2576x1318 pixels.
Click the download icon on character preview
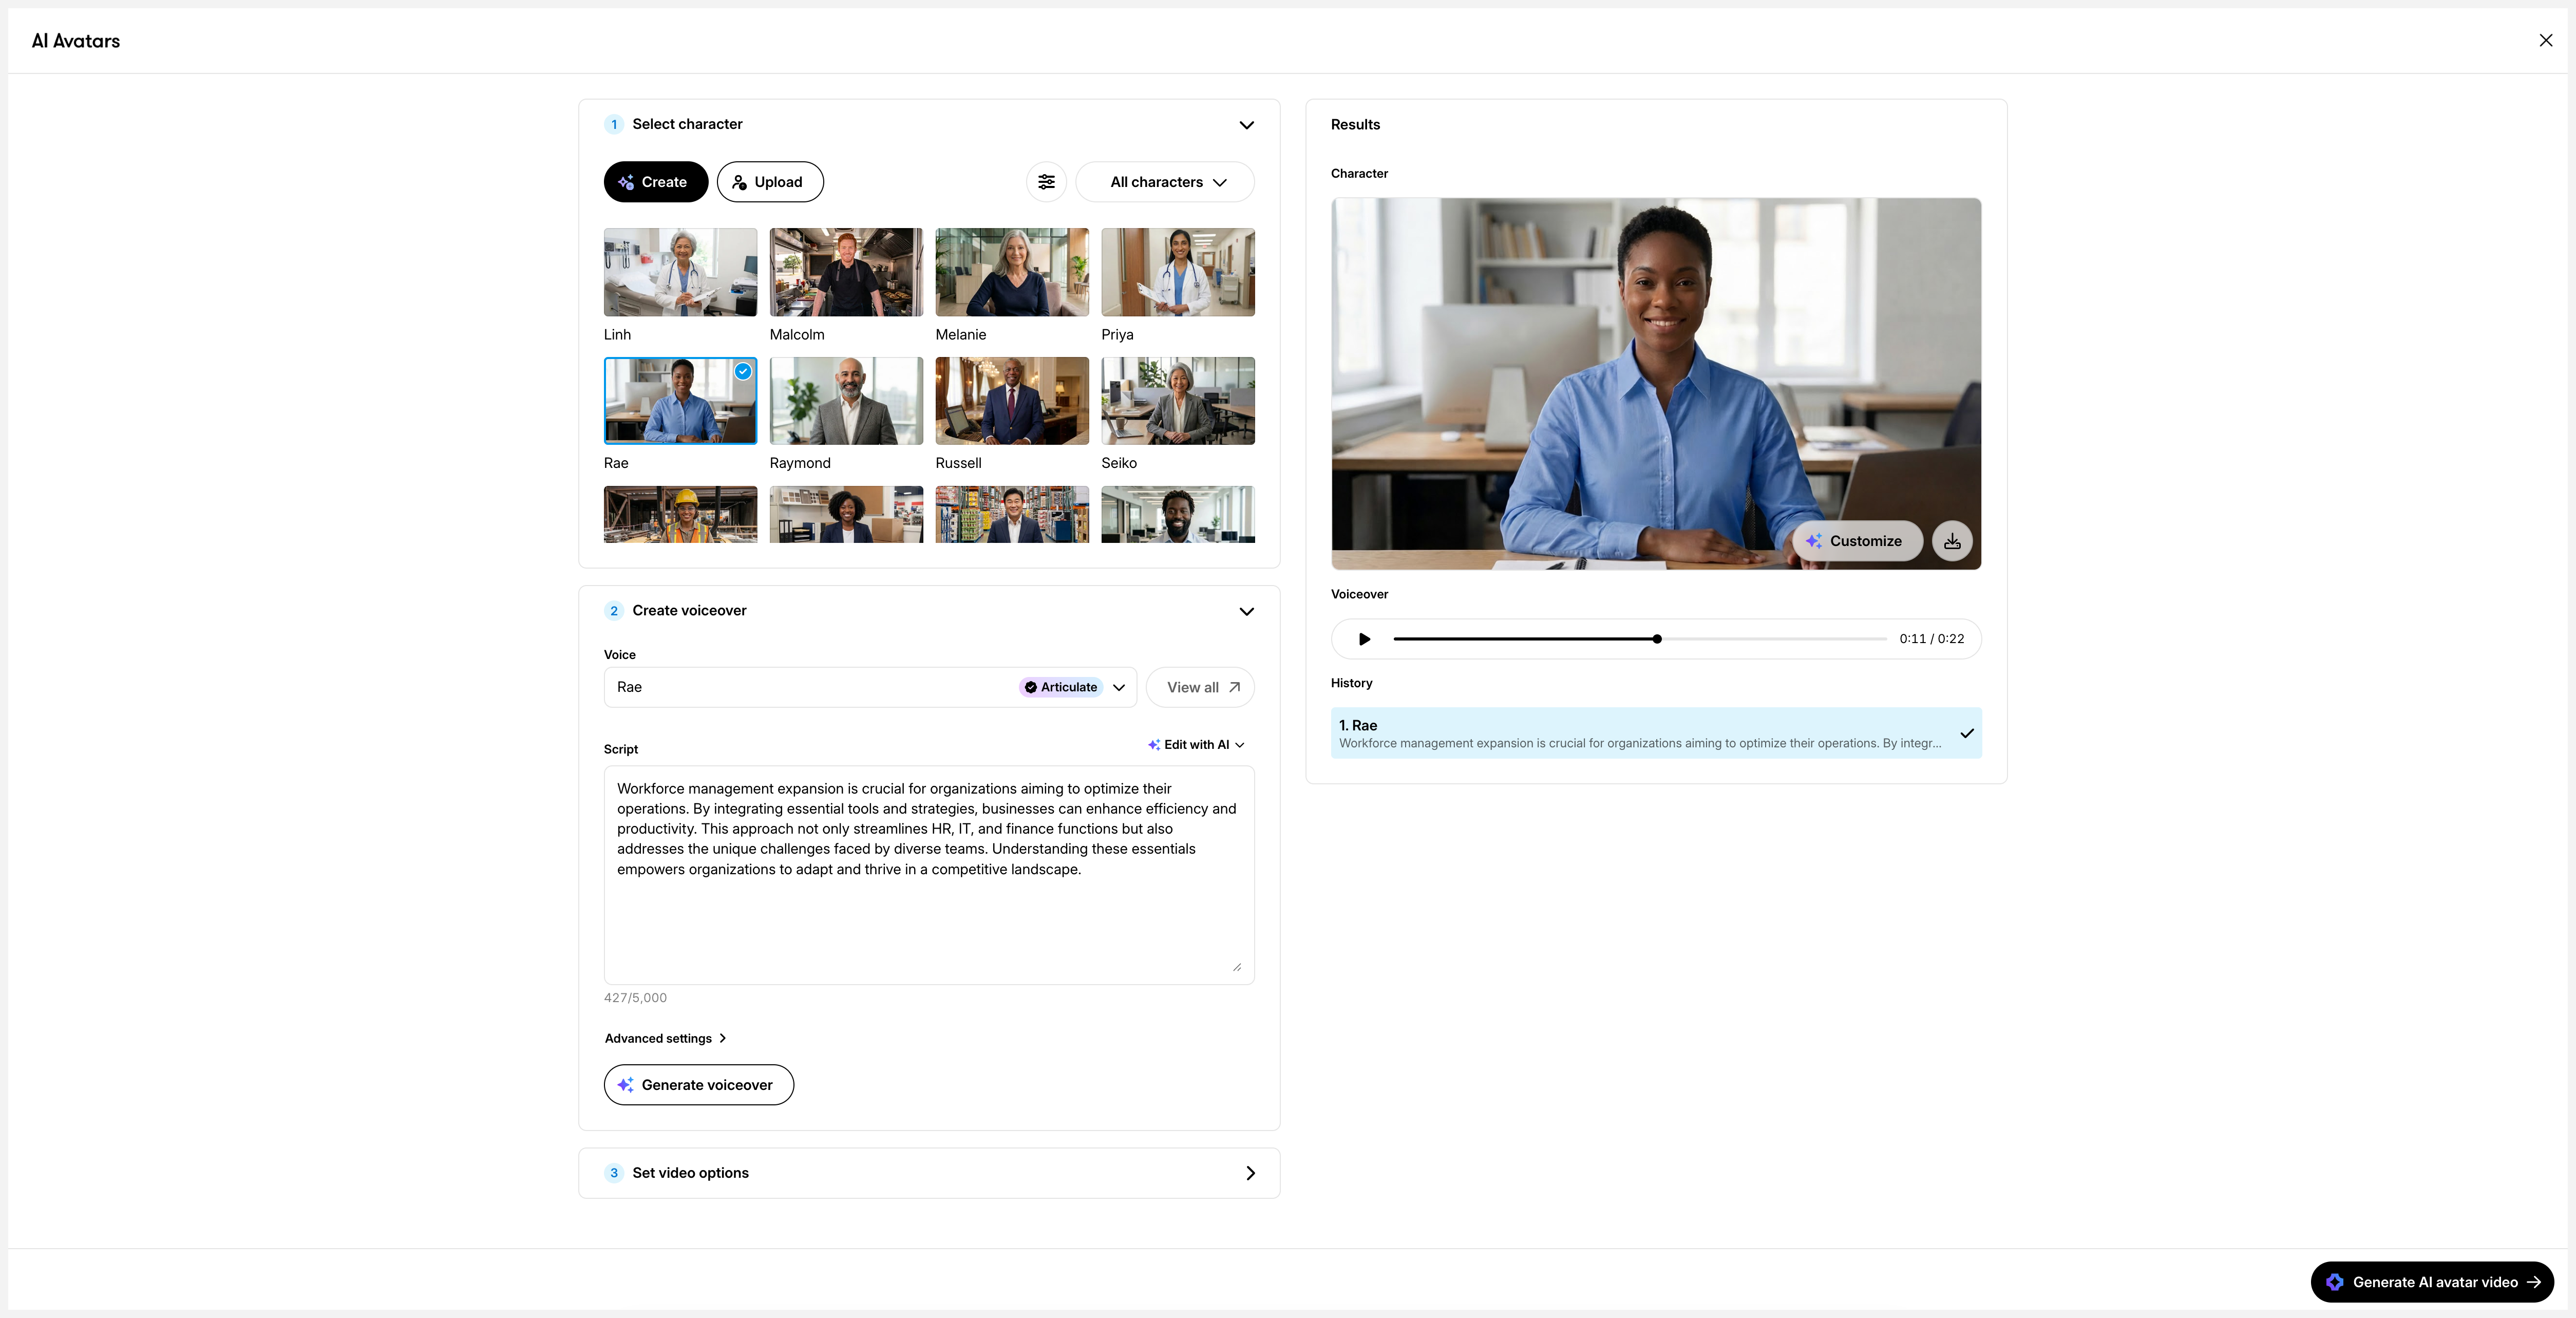click(1952, 541)
